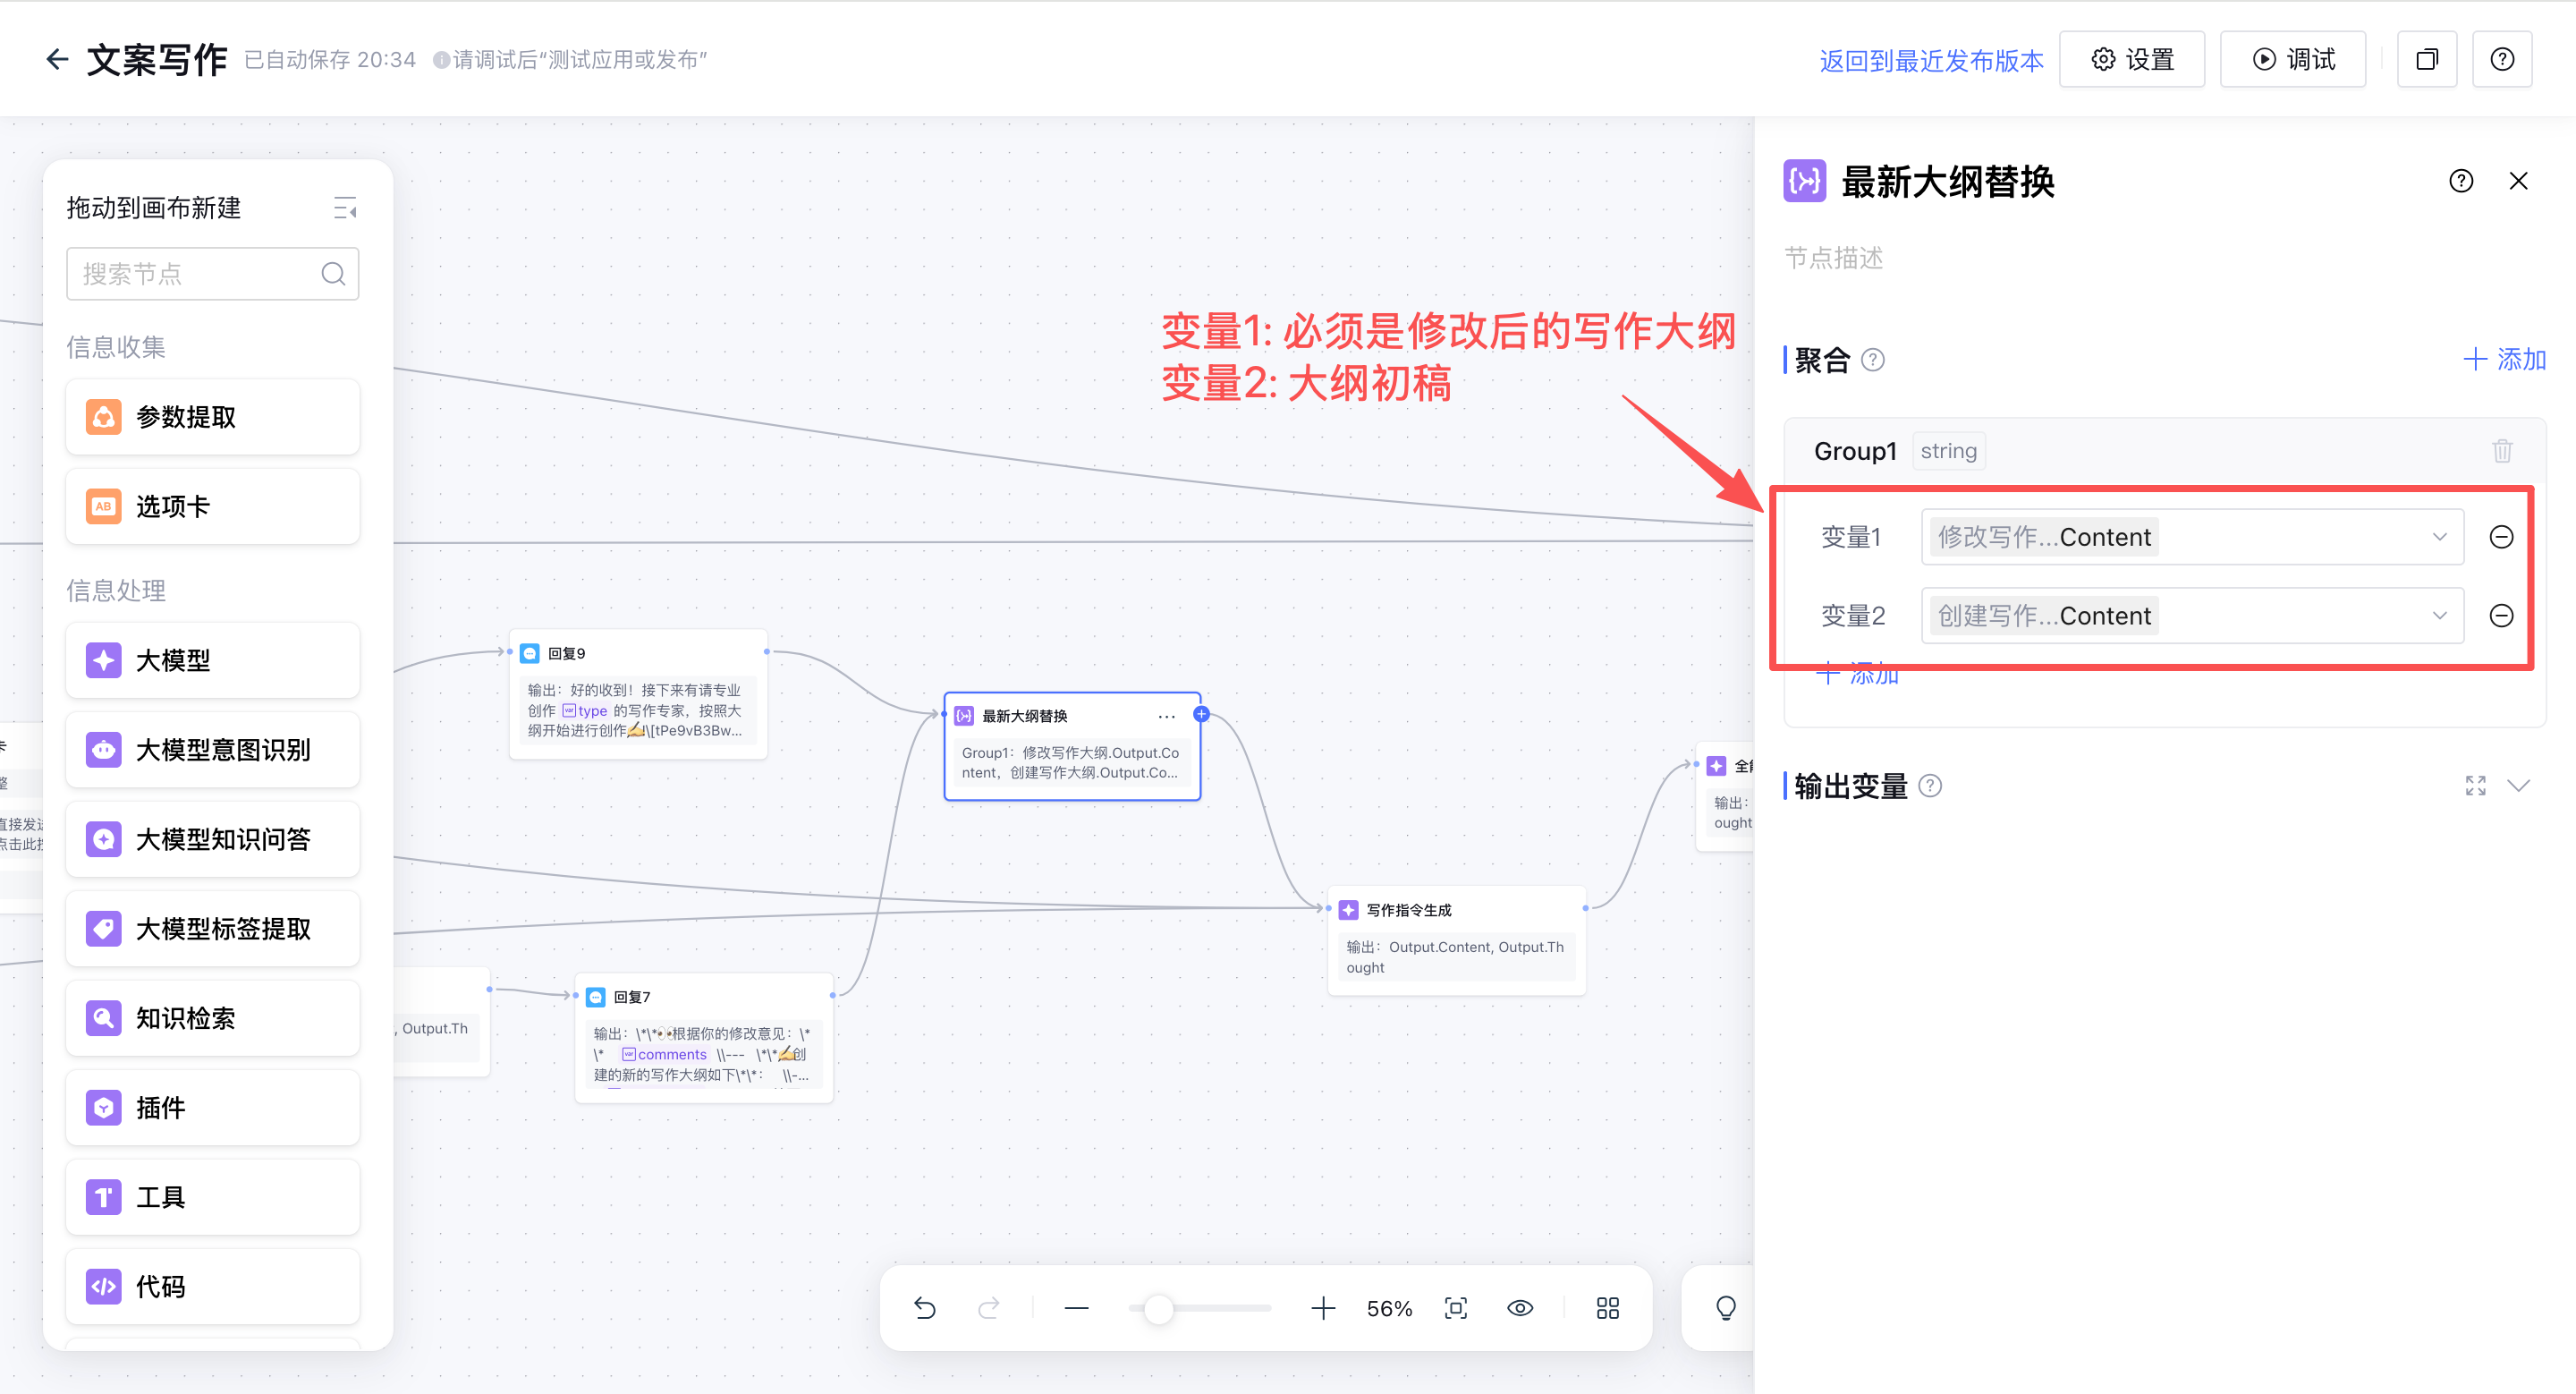Click the undo arrow in bottom toolbar
The width and height of the screenshot is (2576, 1394).
pyautogui.click(x=924, y=1308)
